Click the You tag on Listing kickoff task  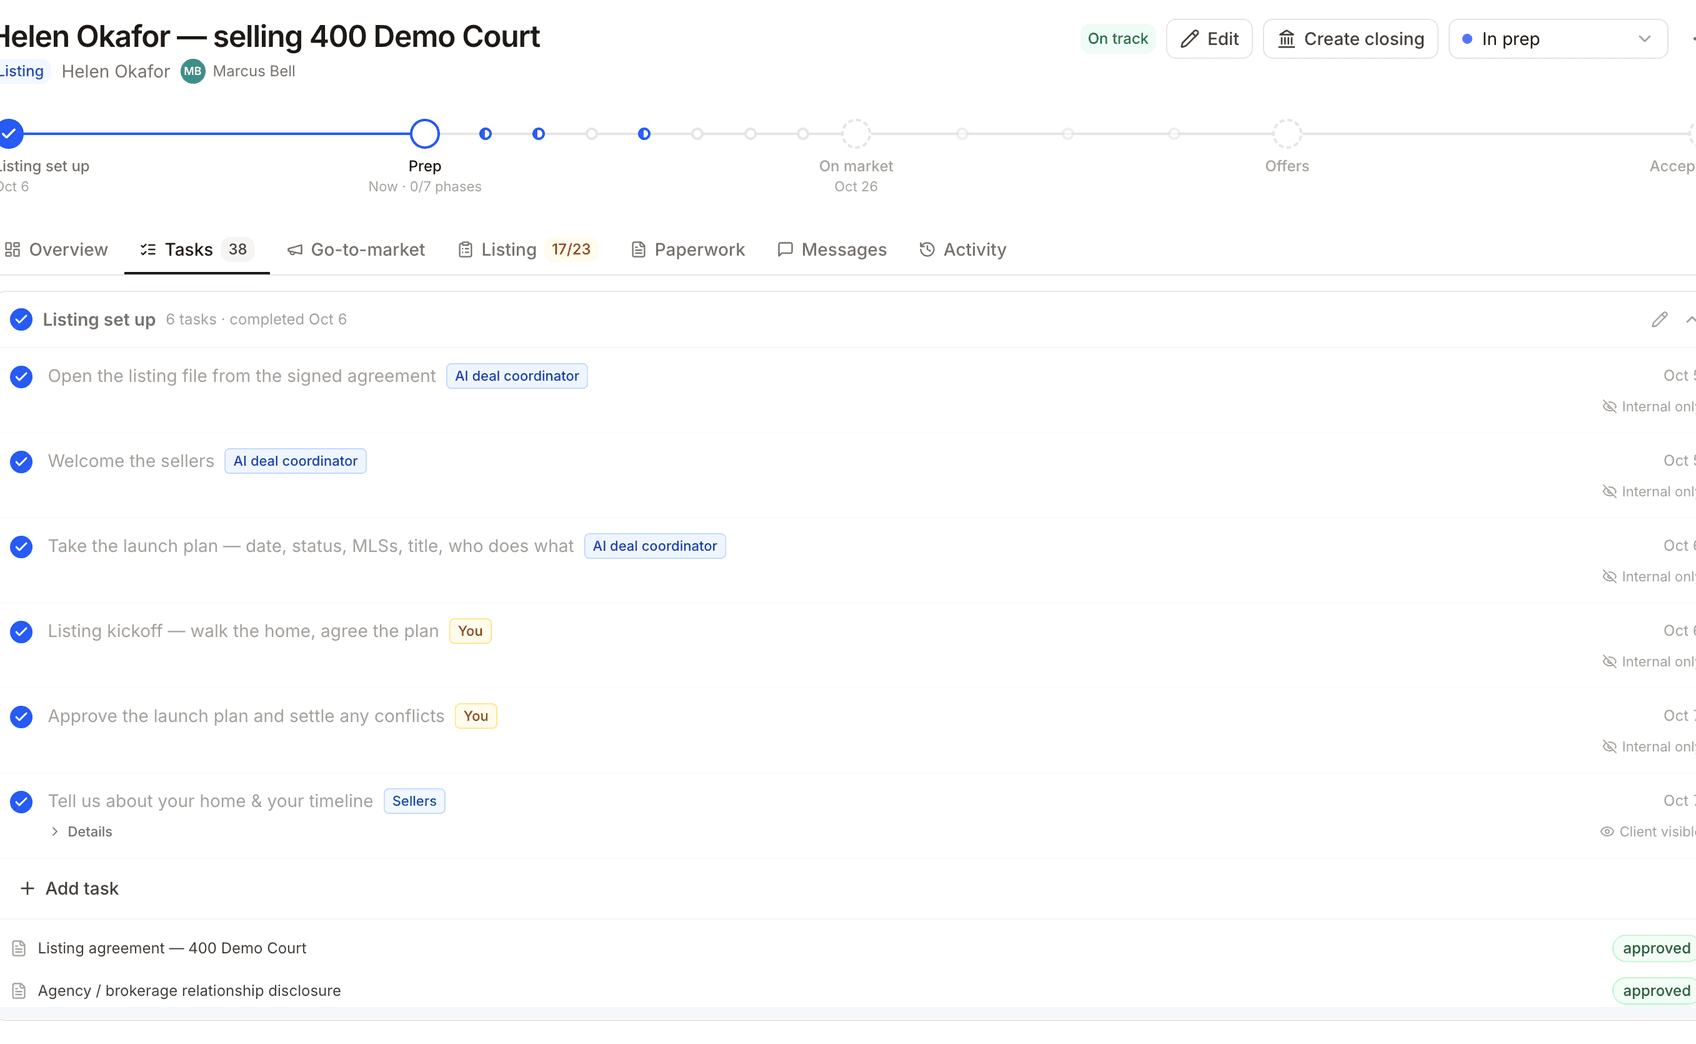(x=470, y=631)
